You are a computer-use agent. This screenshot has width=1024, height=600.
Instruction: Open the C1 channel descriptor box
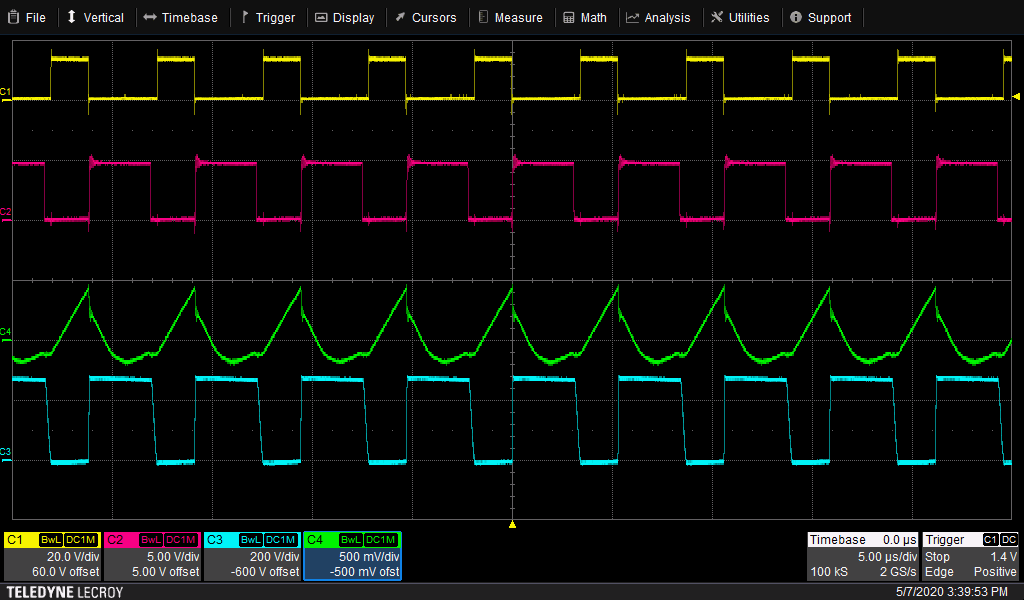click(52, 556)
